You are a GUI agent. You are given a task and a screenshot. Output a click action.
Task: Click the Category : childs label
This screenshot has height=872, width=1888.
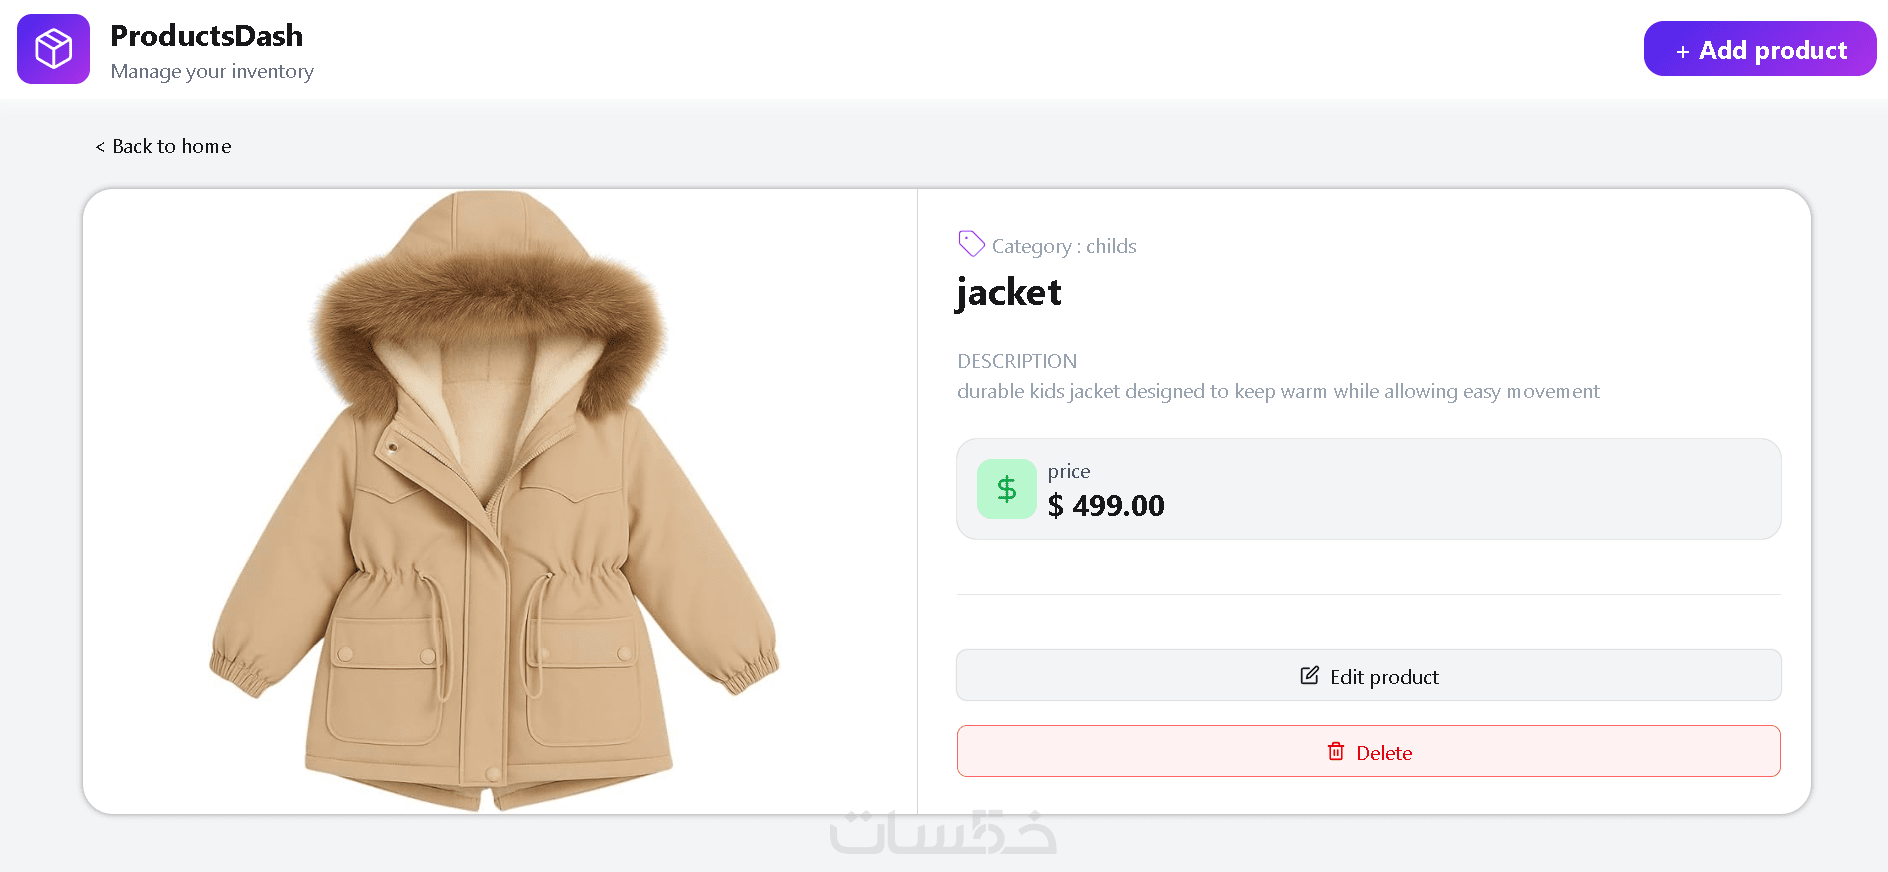point(1064,246)
